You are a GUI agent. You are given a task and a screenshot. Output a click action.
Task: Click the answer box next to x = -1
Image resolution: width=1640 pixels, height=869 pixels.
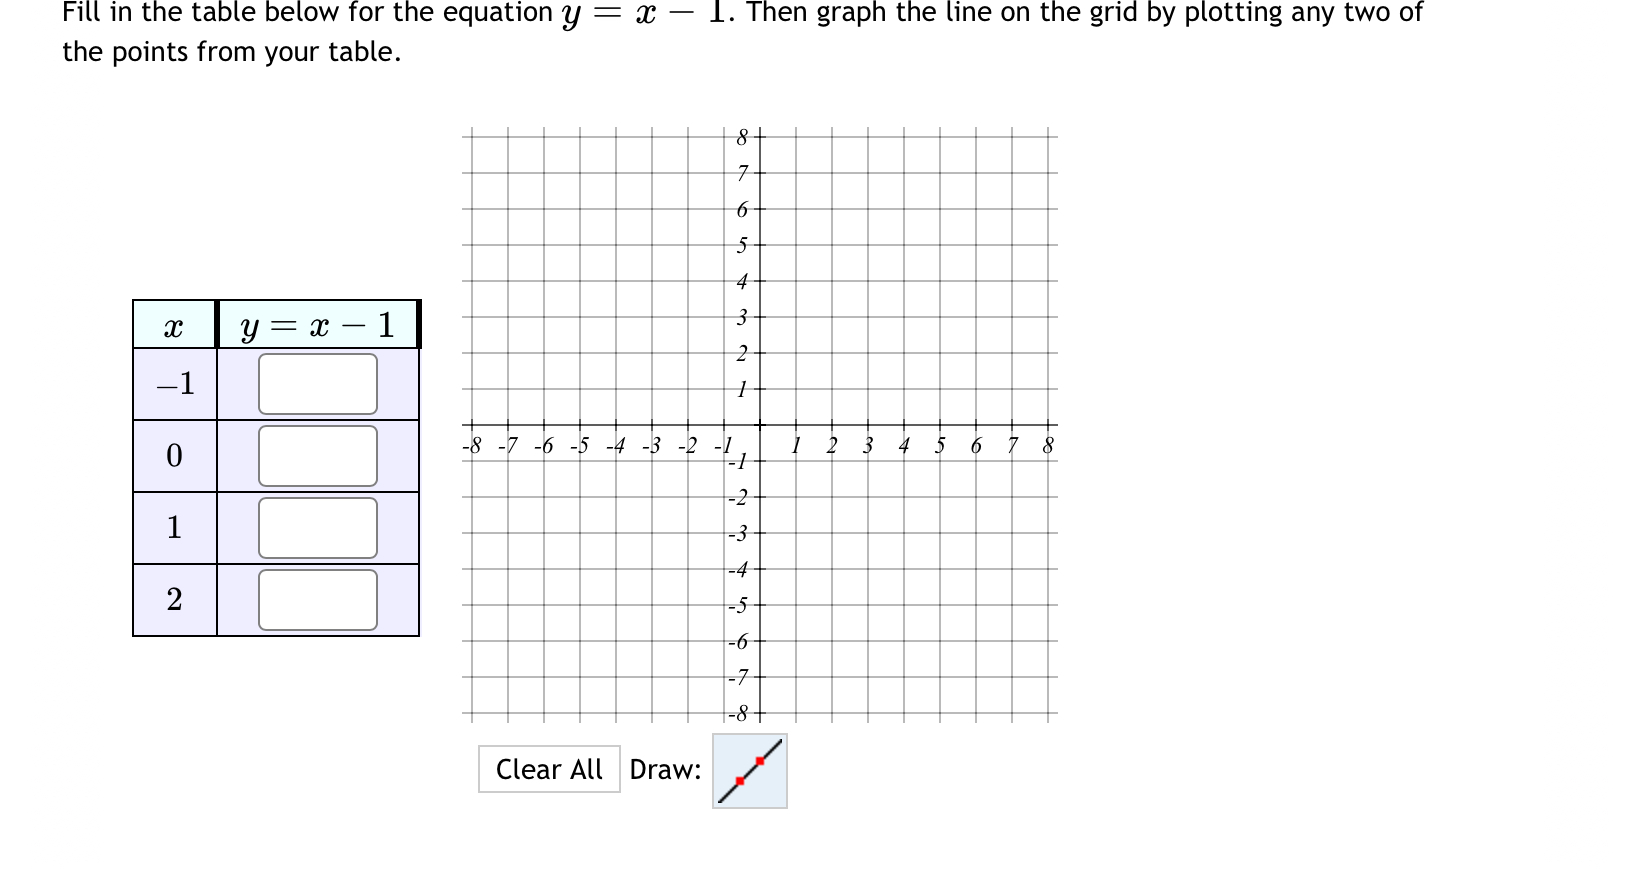coord(316,385)
